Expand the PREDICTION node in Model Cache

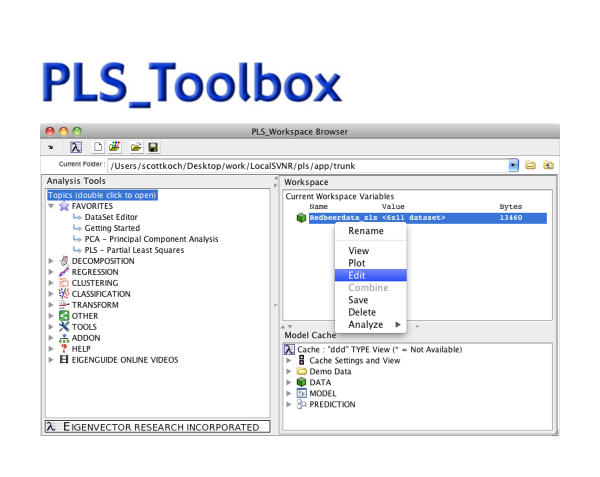coord(289,404)
